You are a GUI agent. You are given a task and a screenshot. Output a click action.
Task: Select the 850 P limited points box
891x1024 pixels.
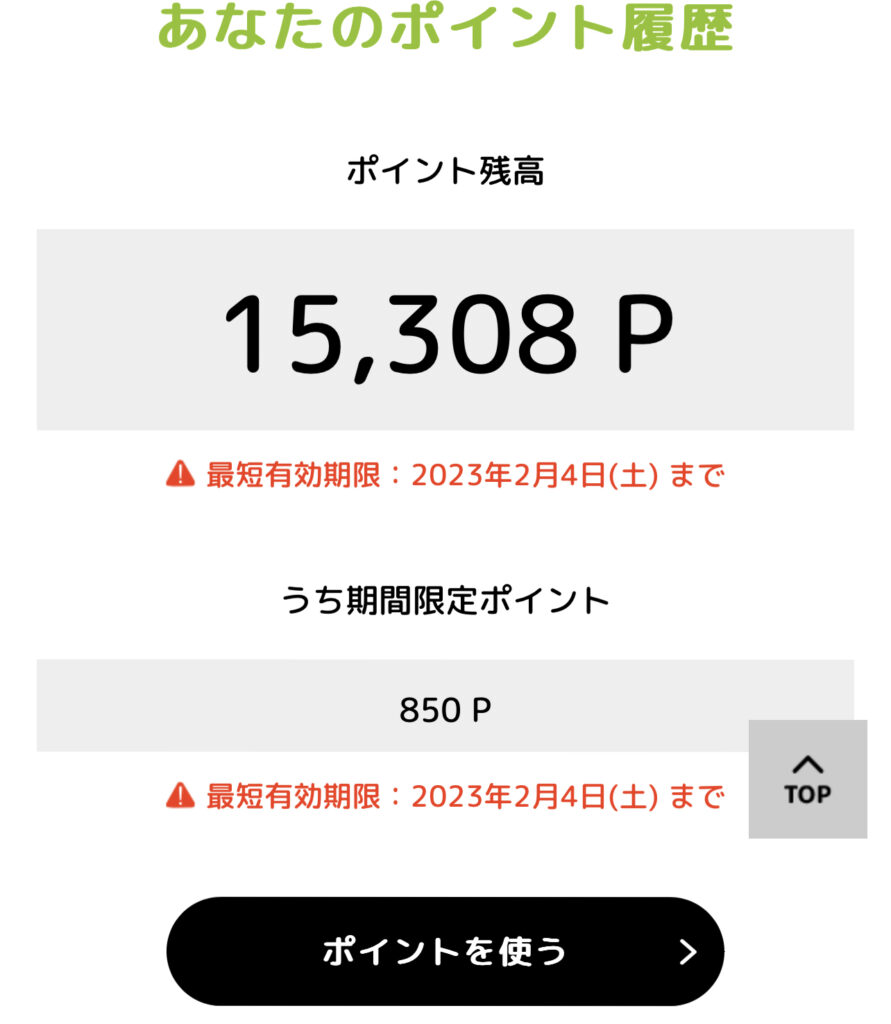tap(445, 705)
